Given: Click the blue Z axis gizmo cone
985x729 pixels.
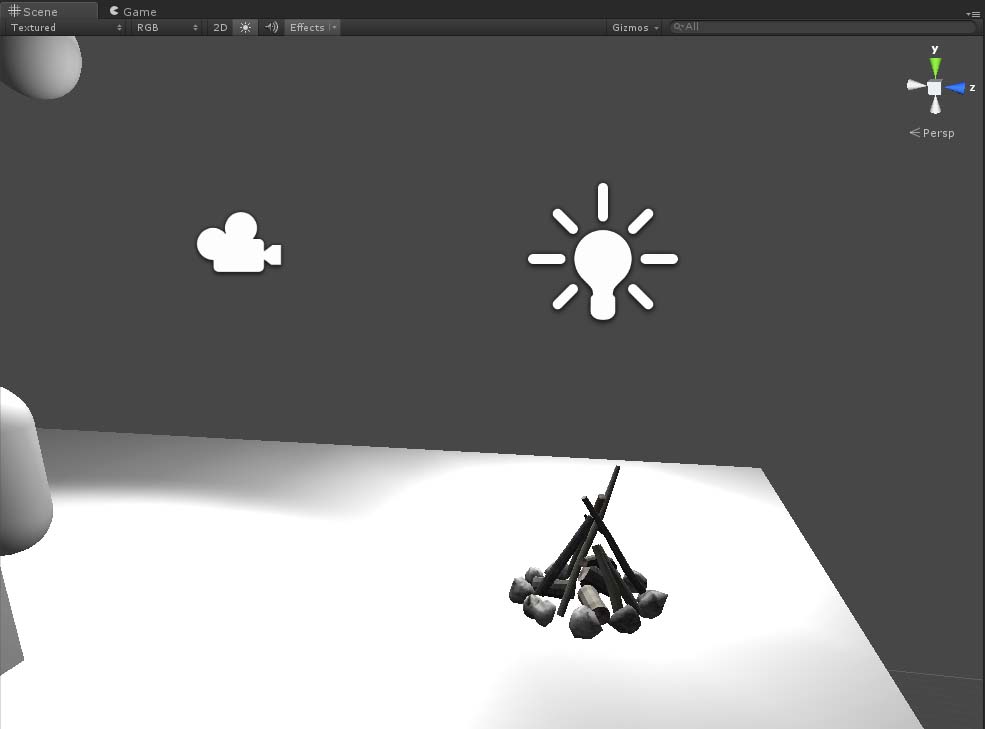Looking at the screenshot, I should point(955,88).
